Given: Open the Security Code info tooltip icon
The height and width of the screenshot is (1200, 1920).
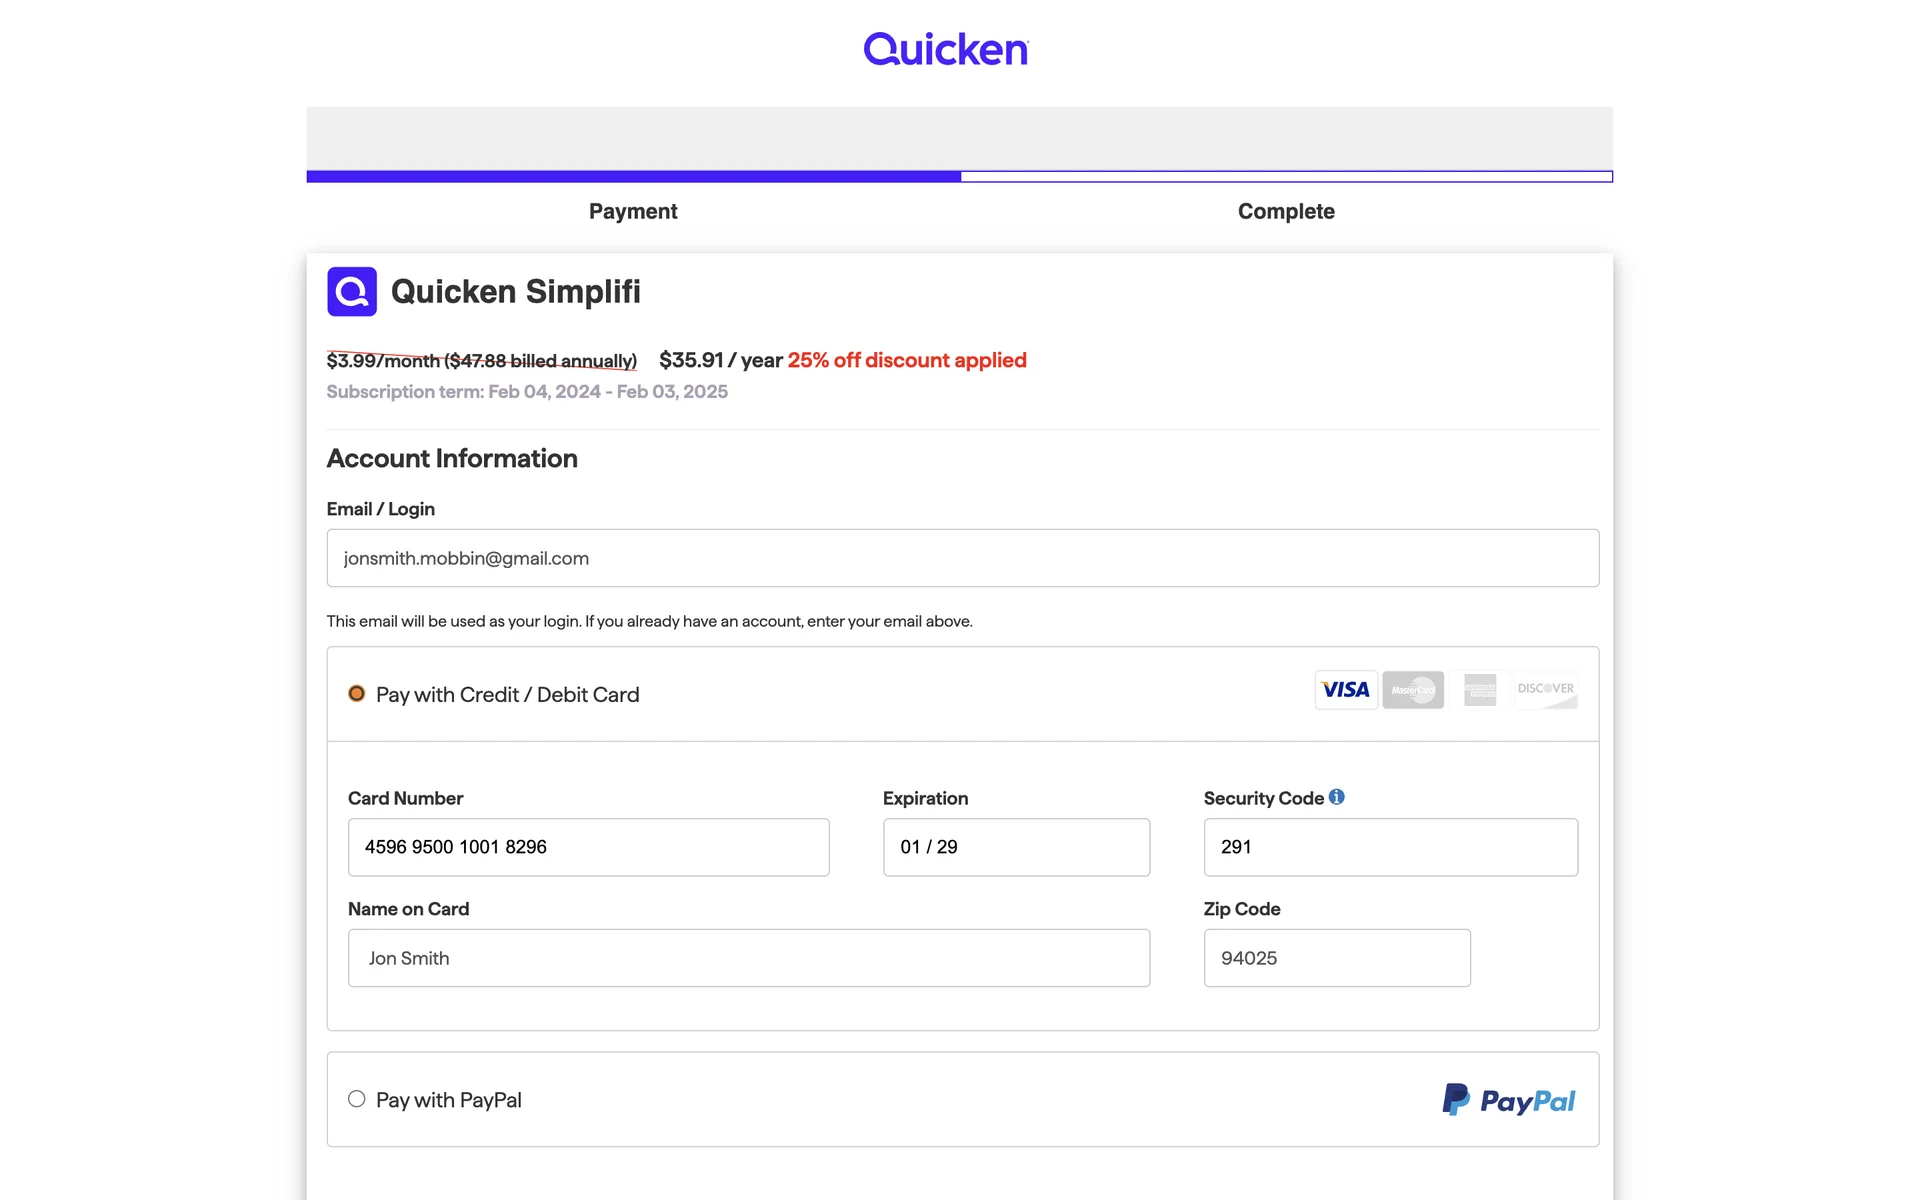Looking at the screenshot, I should [1337, 797].
